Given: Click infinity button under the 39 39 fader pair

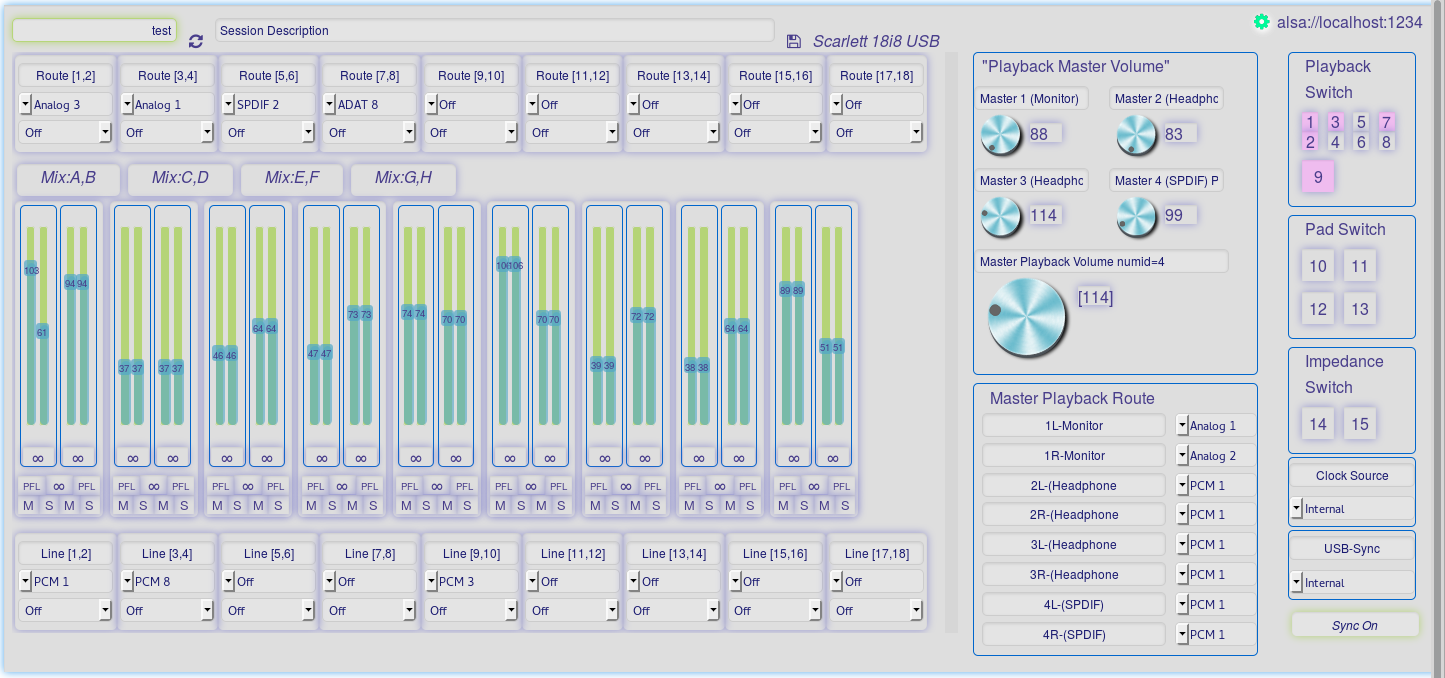Looking at the screenshot, I should click(x=604, y=457).
